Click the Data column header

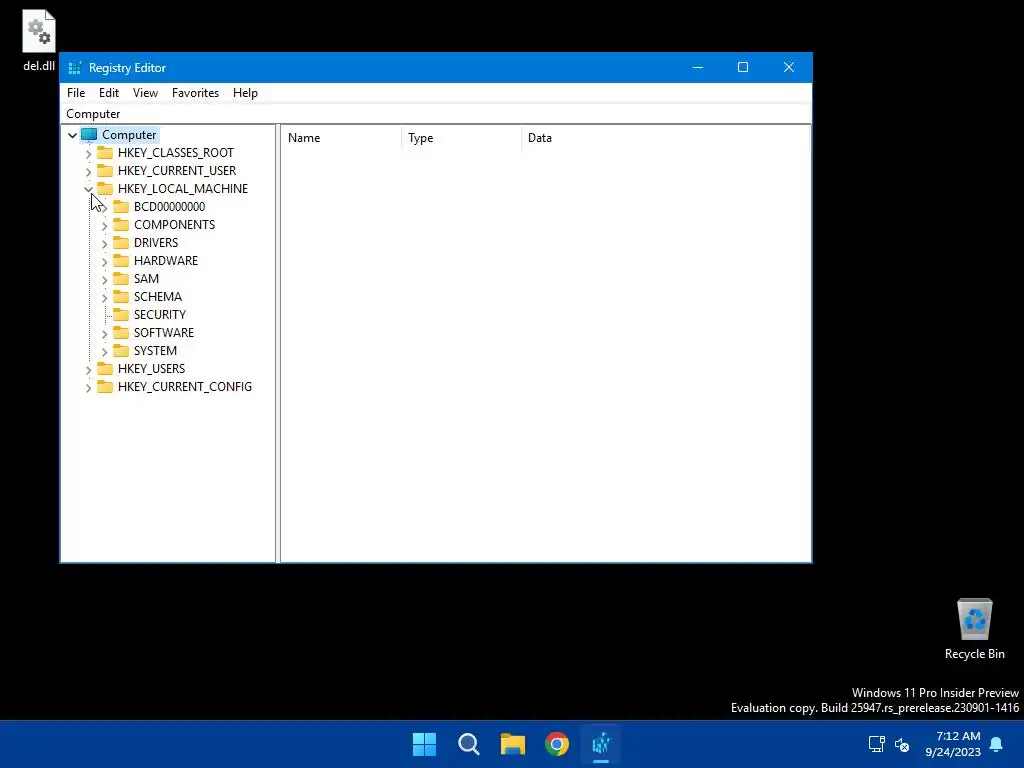(x=666, y=138)
